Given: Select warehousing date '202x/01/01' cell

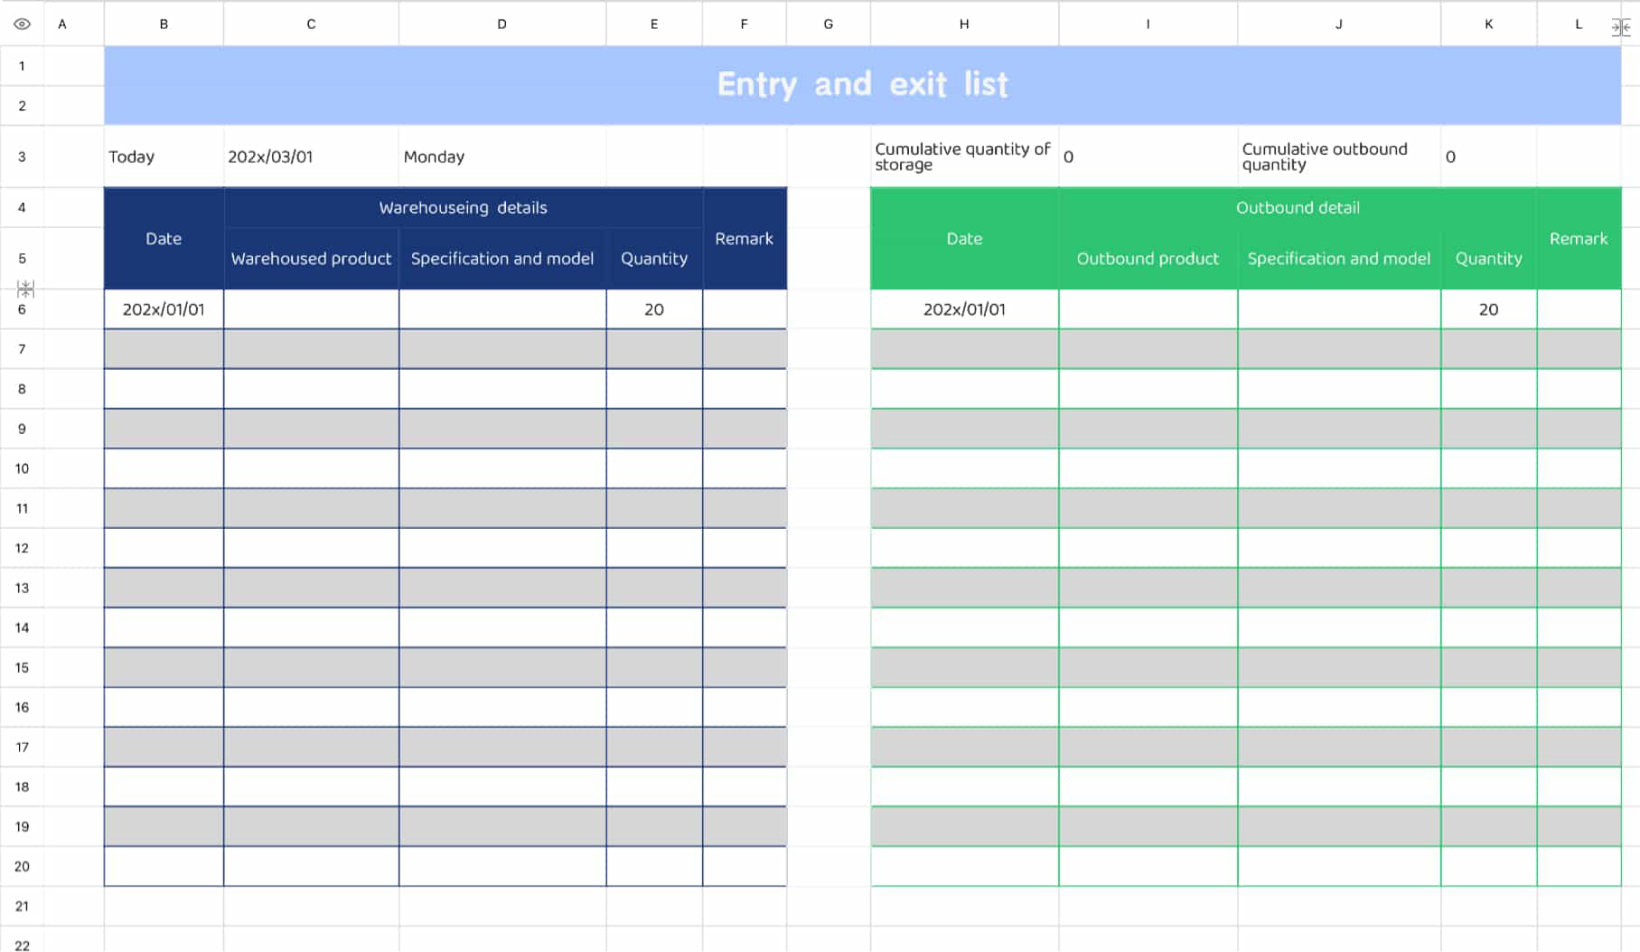Looking at the screenshot, I should pos(164,309).
